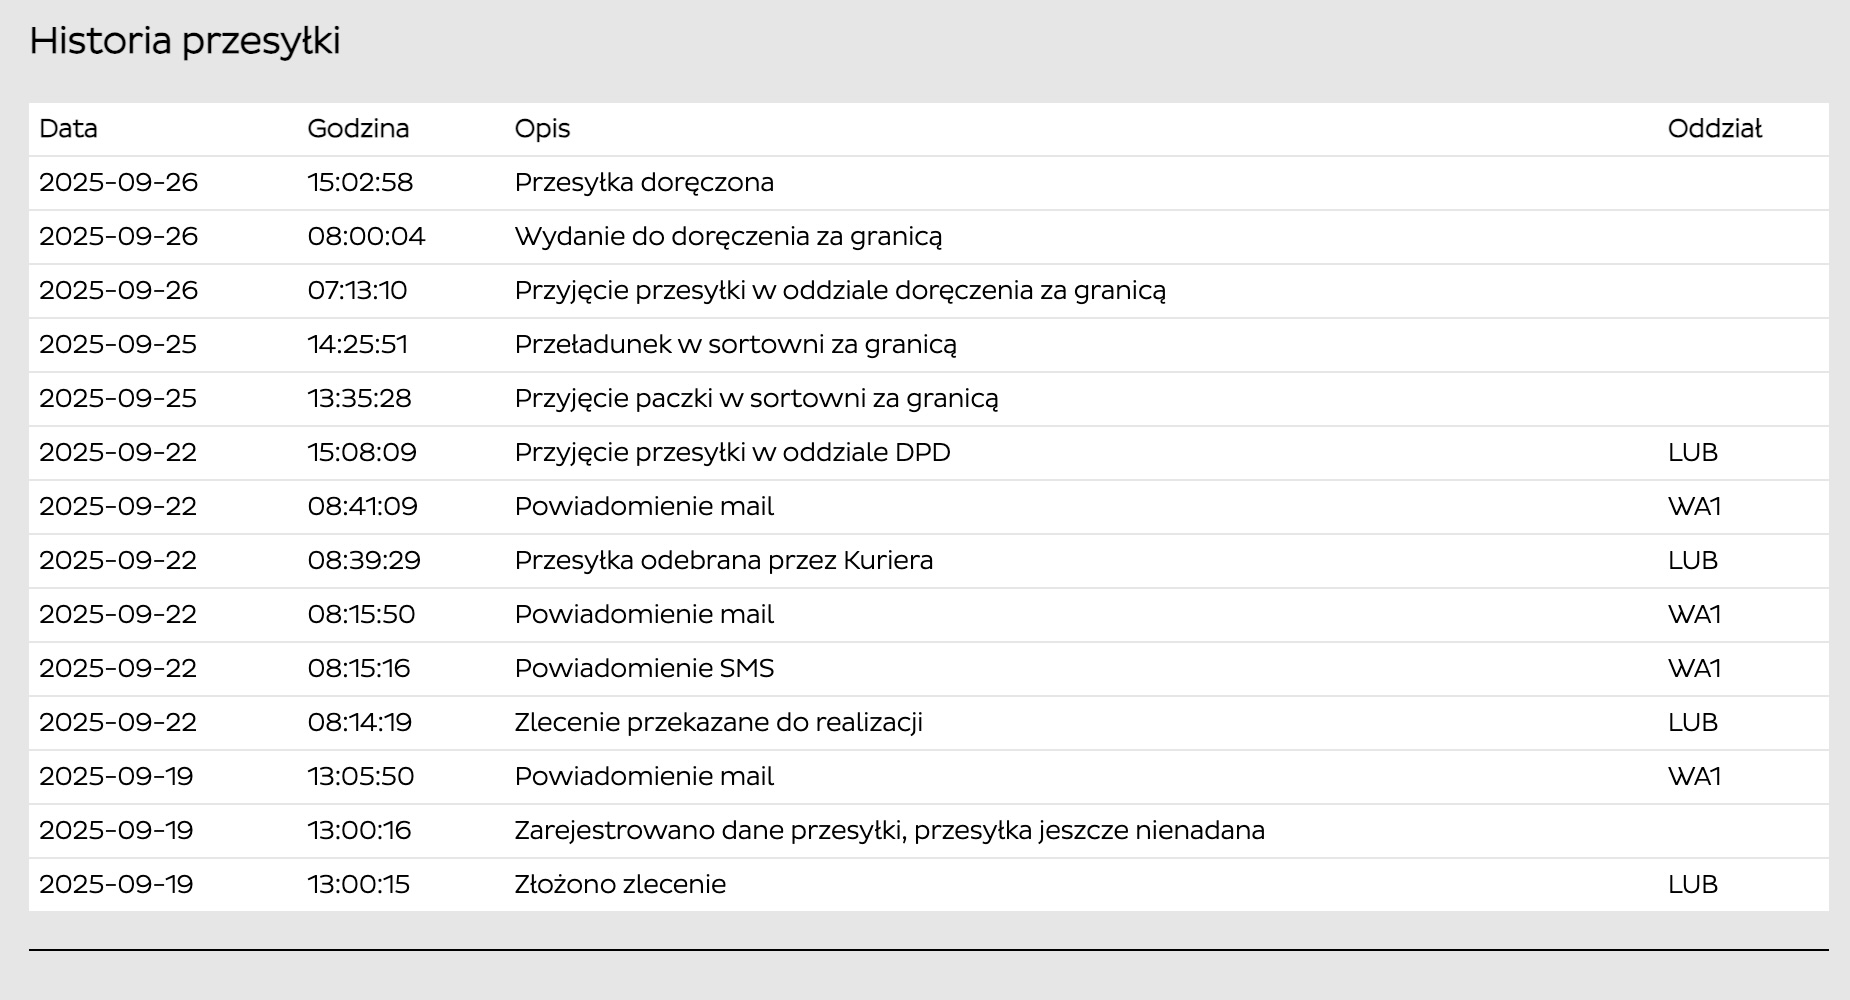Viewport: 1850px width, 1000px height.
Task: Click the "Powiadomienie SMS" event
Action: pos(644,669)
